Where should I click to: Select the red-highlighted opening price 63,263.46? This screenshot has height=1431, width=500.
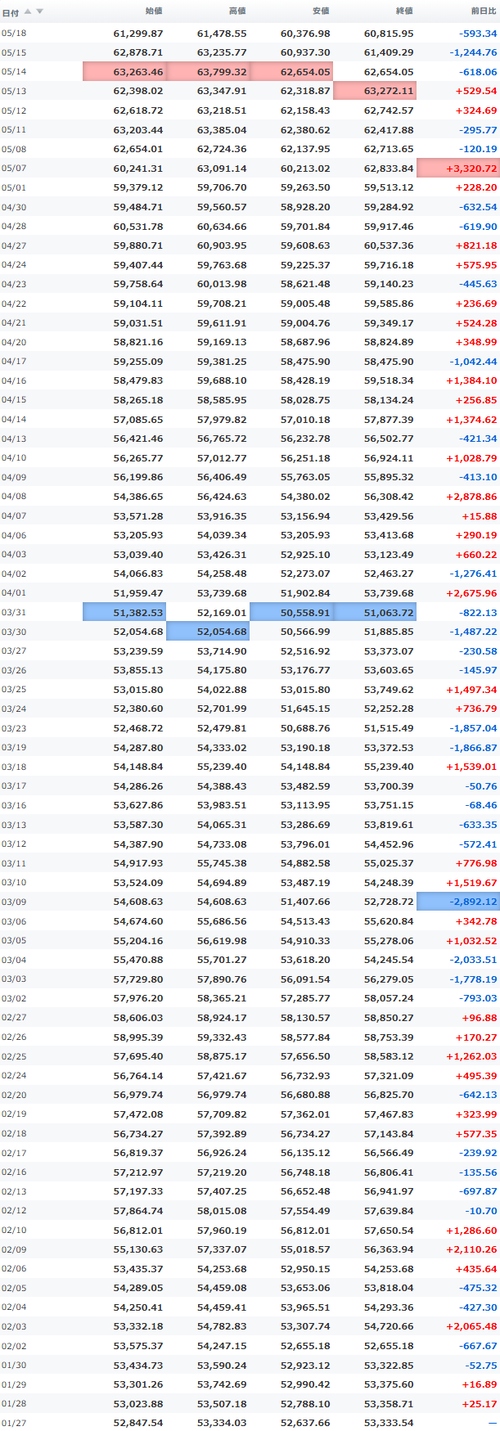tap(125, 71)
